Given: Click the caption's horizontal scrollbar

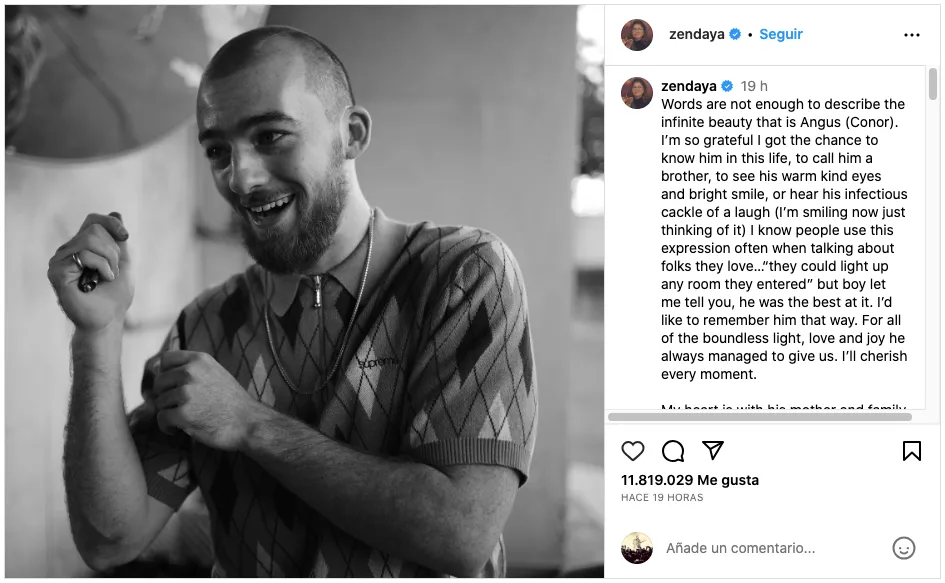Looking at the screenshot, I should (x=760, y=416).
